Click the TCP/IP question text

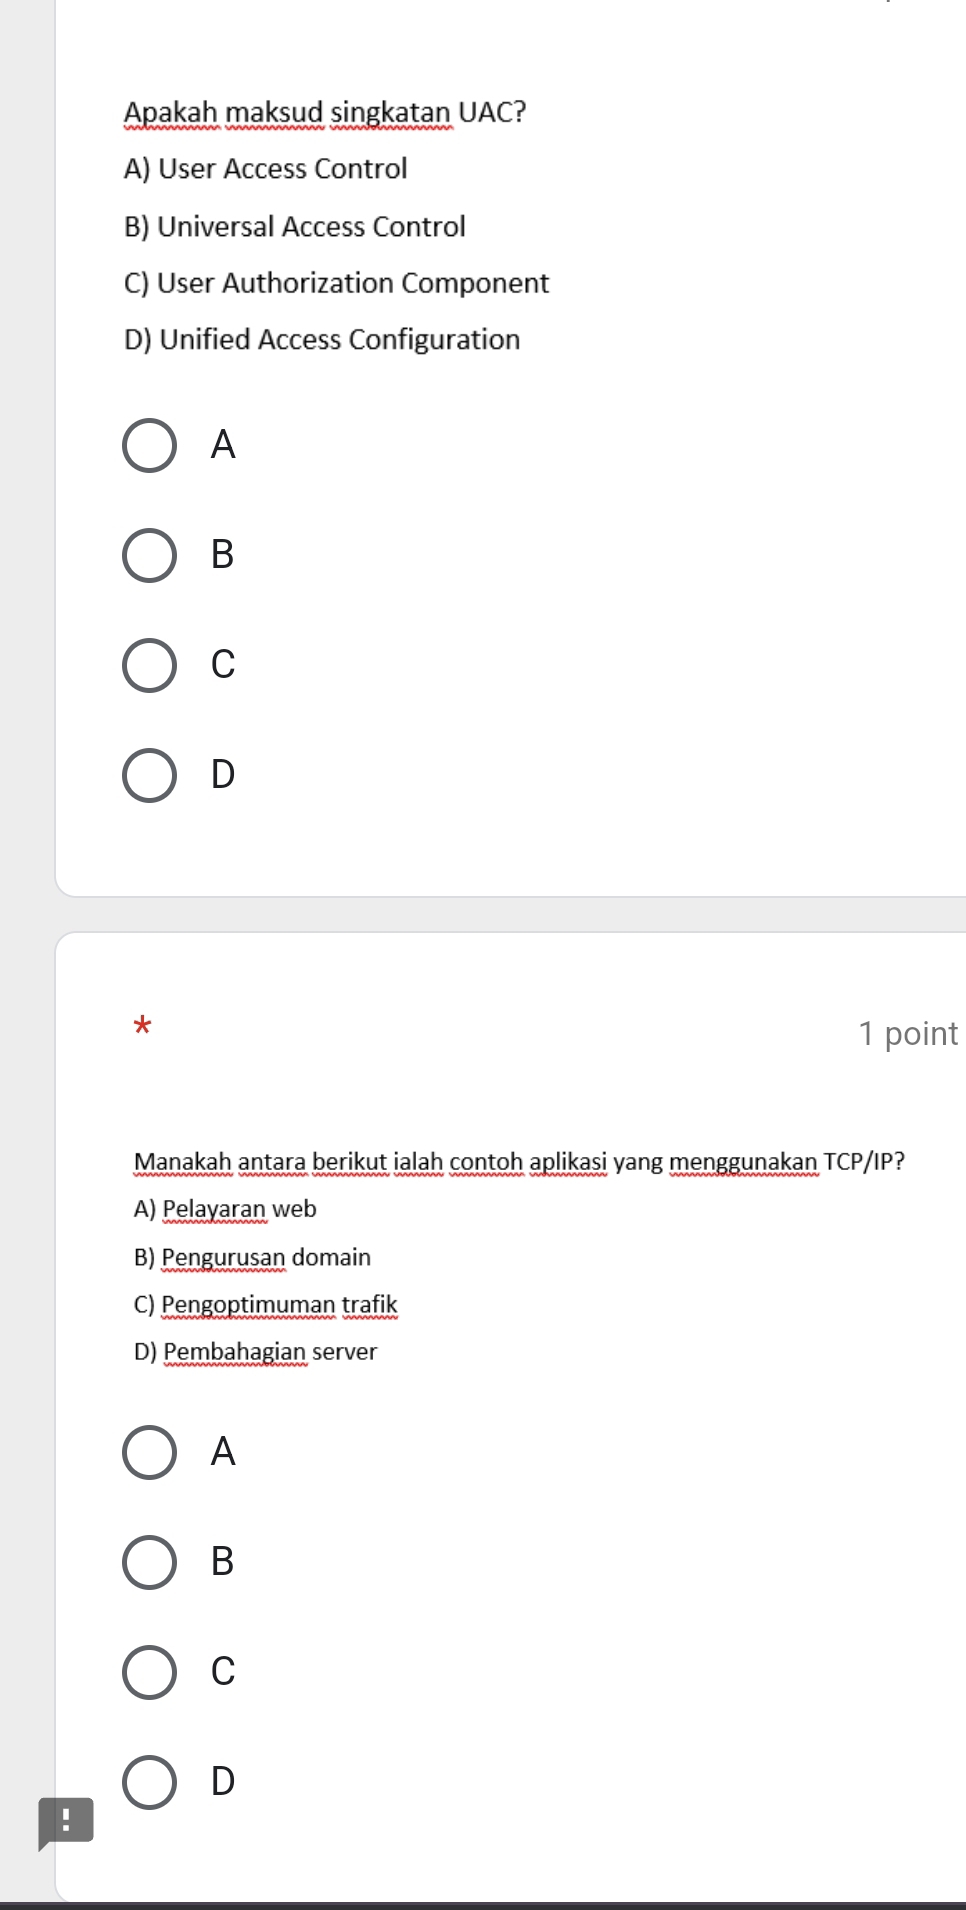point(519,1162)
